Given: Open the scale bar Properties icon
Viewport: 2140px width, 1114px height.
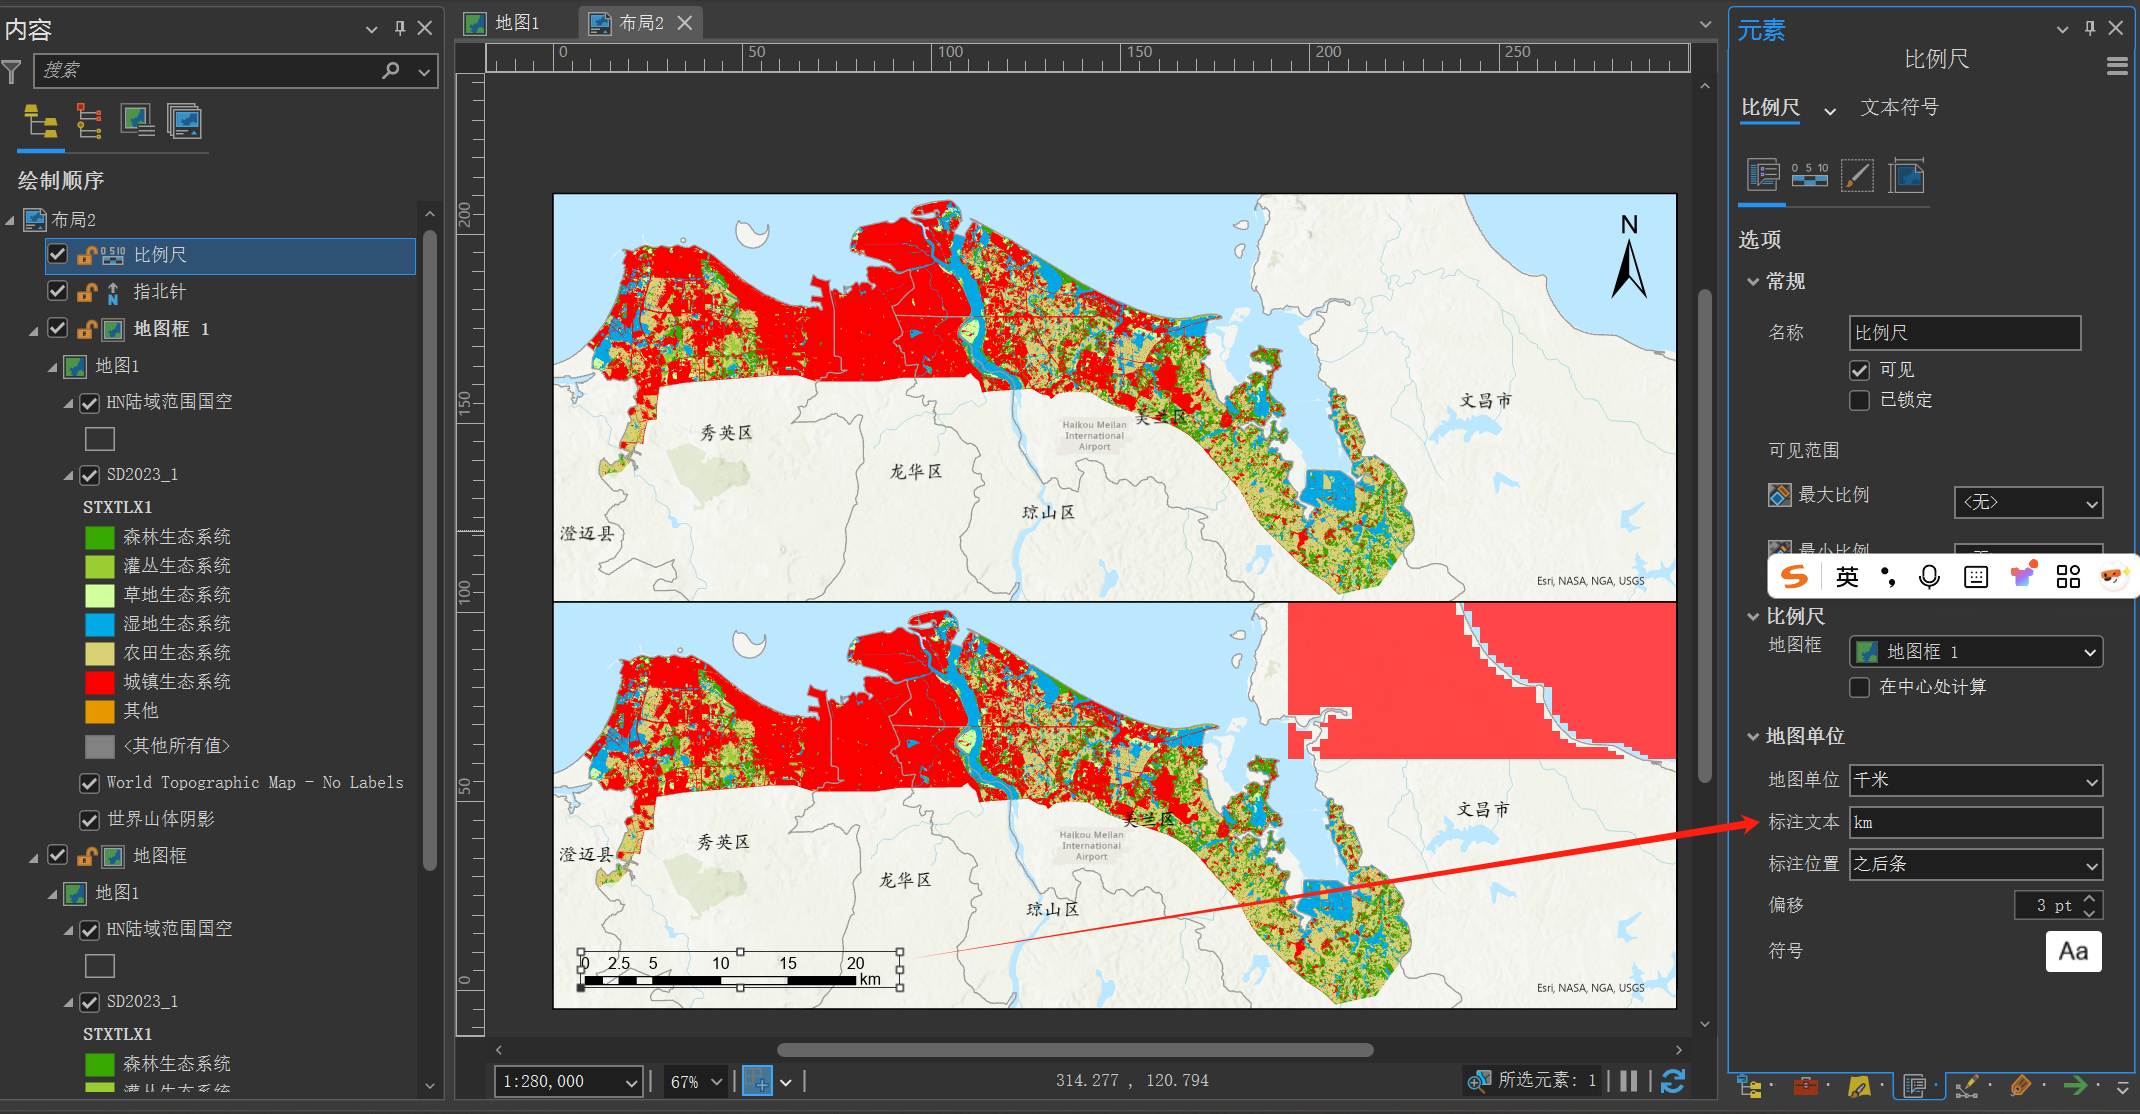Looking at the screenshot, I should 1810,176.
